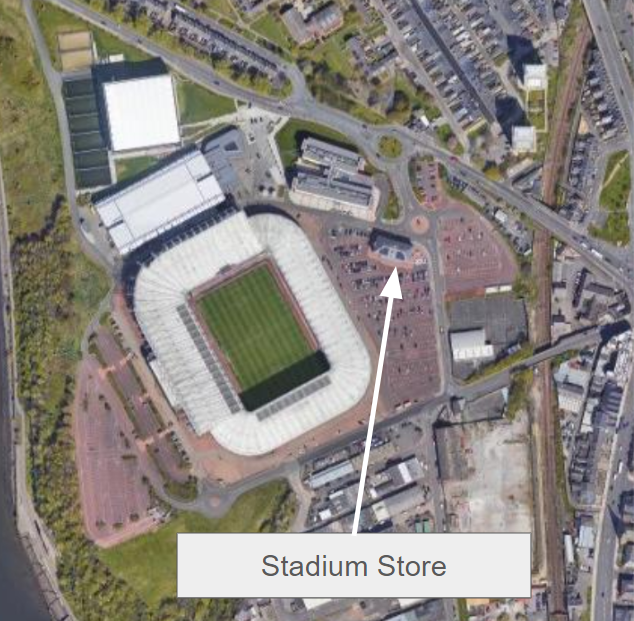Screen dimensions: 634x621
Task: Select the large white square-roofed building
Action: click(141, 112)
